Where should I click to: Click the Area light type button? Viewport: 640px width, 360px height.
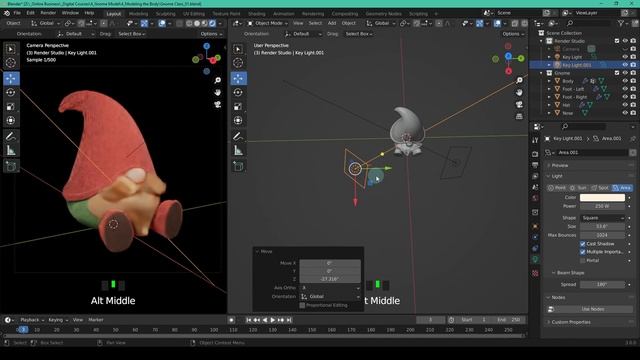pos(622,188)
